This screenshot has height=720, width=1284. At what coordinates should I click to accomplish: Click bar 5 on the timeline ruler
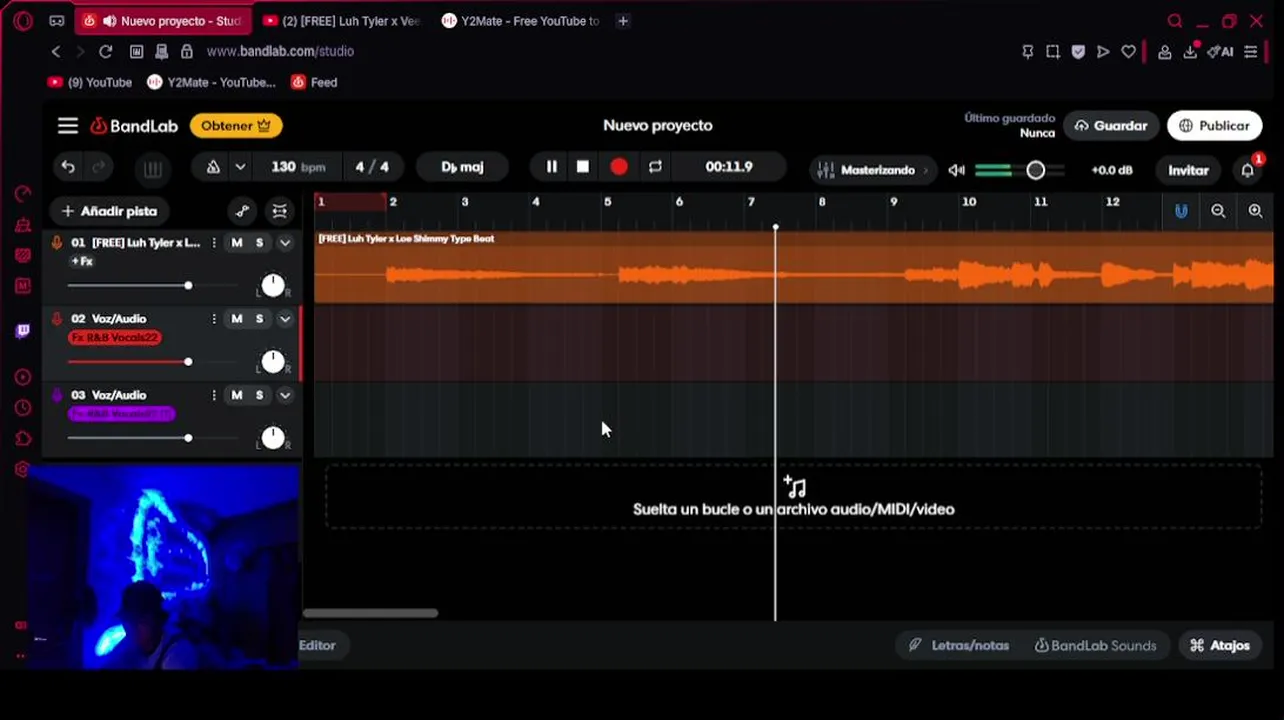pyautogui.click(x=607, y=202)
